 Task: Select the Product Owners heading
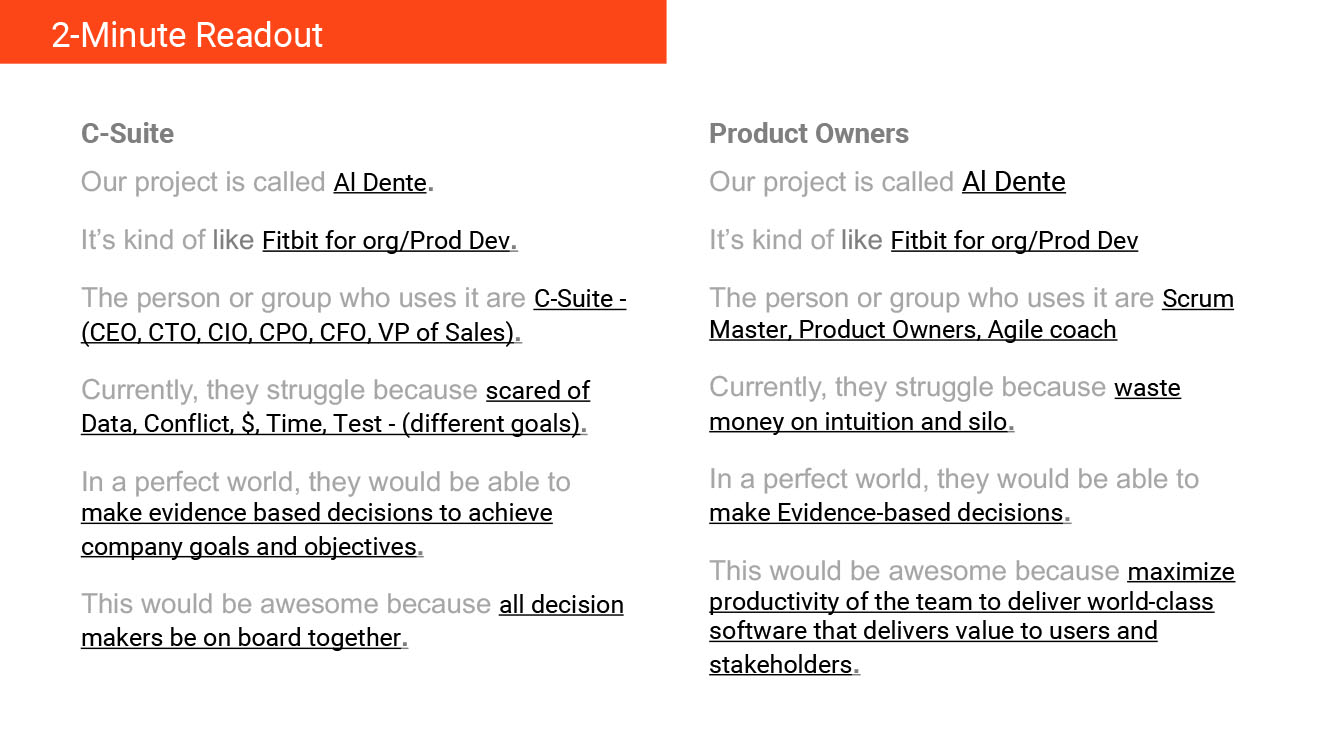[x=809, y=134]
